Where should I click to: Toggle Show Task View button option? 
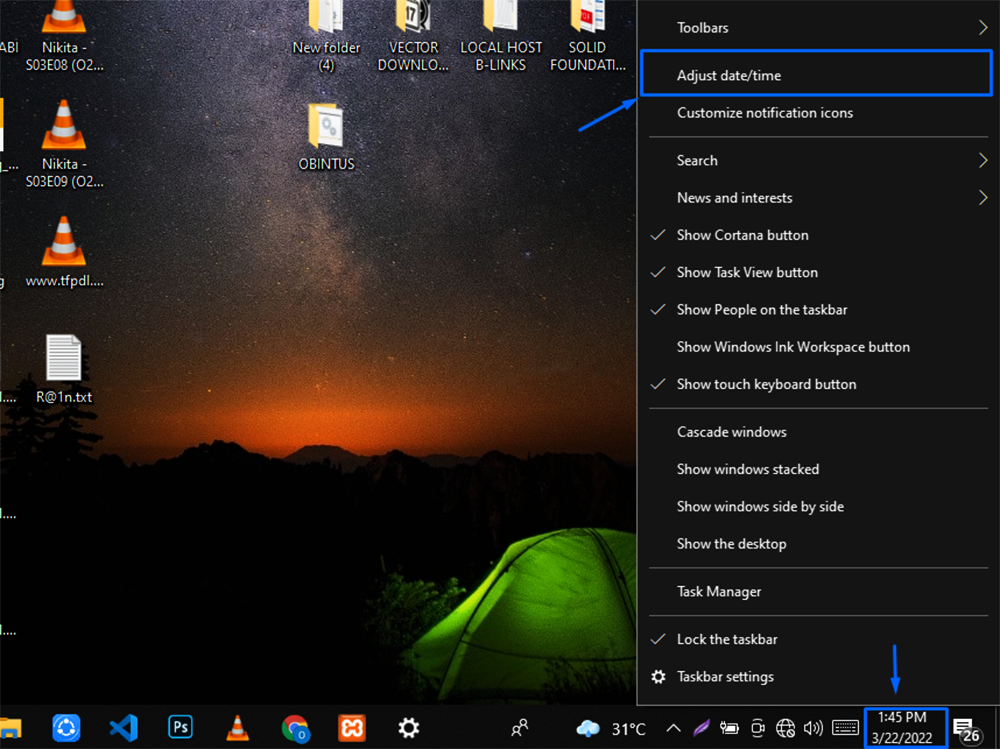[746, 272]
